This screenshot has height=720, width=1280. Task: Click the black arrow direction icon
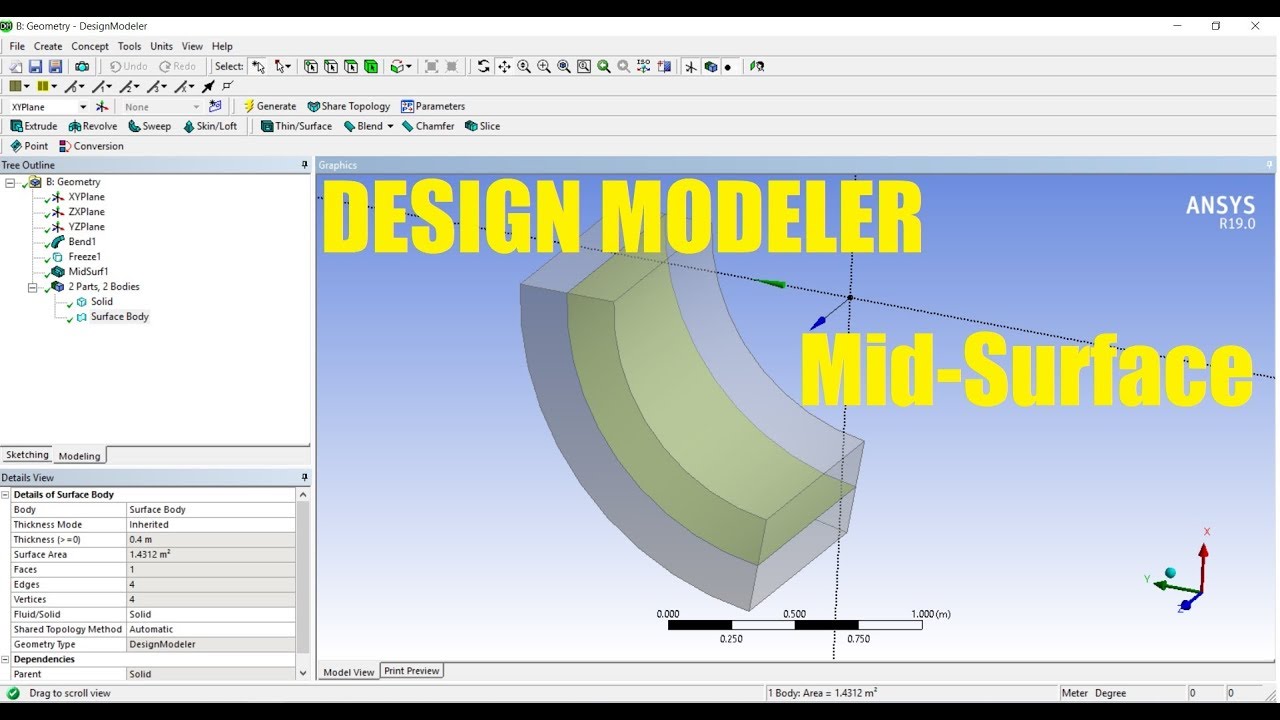[x=207, y=86]
